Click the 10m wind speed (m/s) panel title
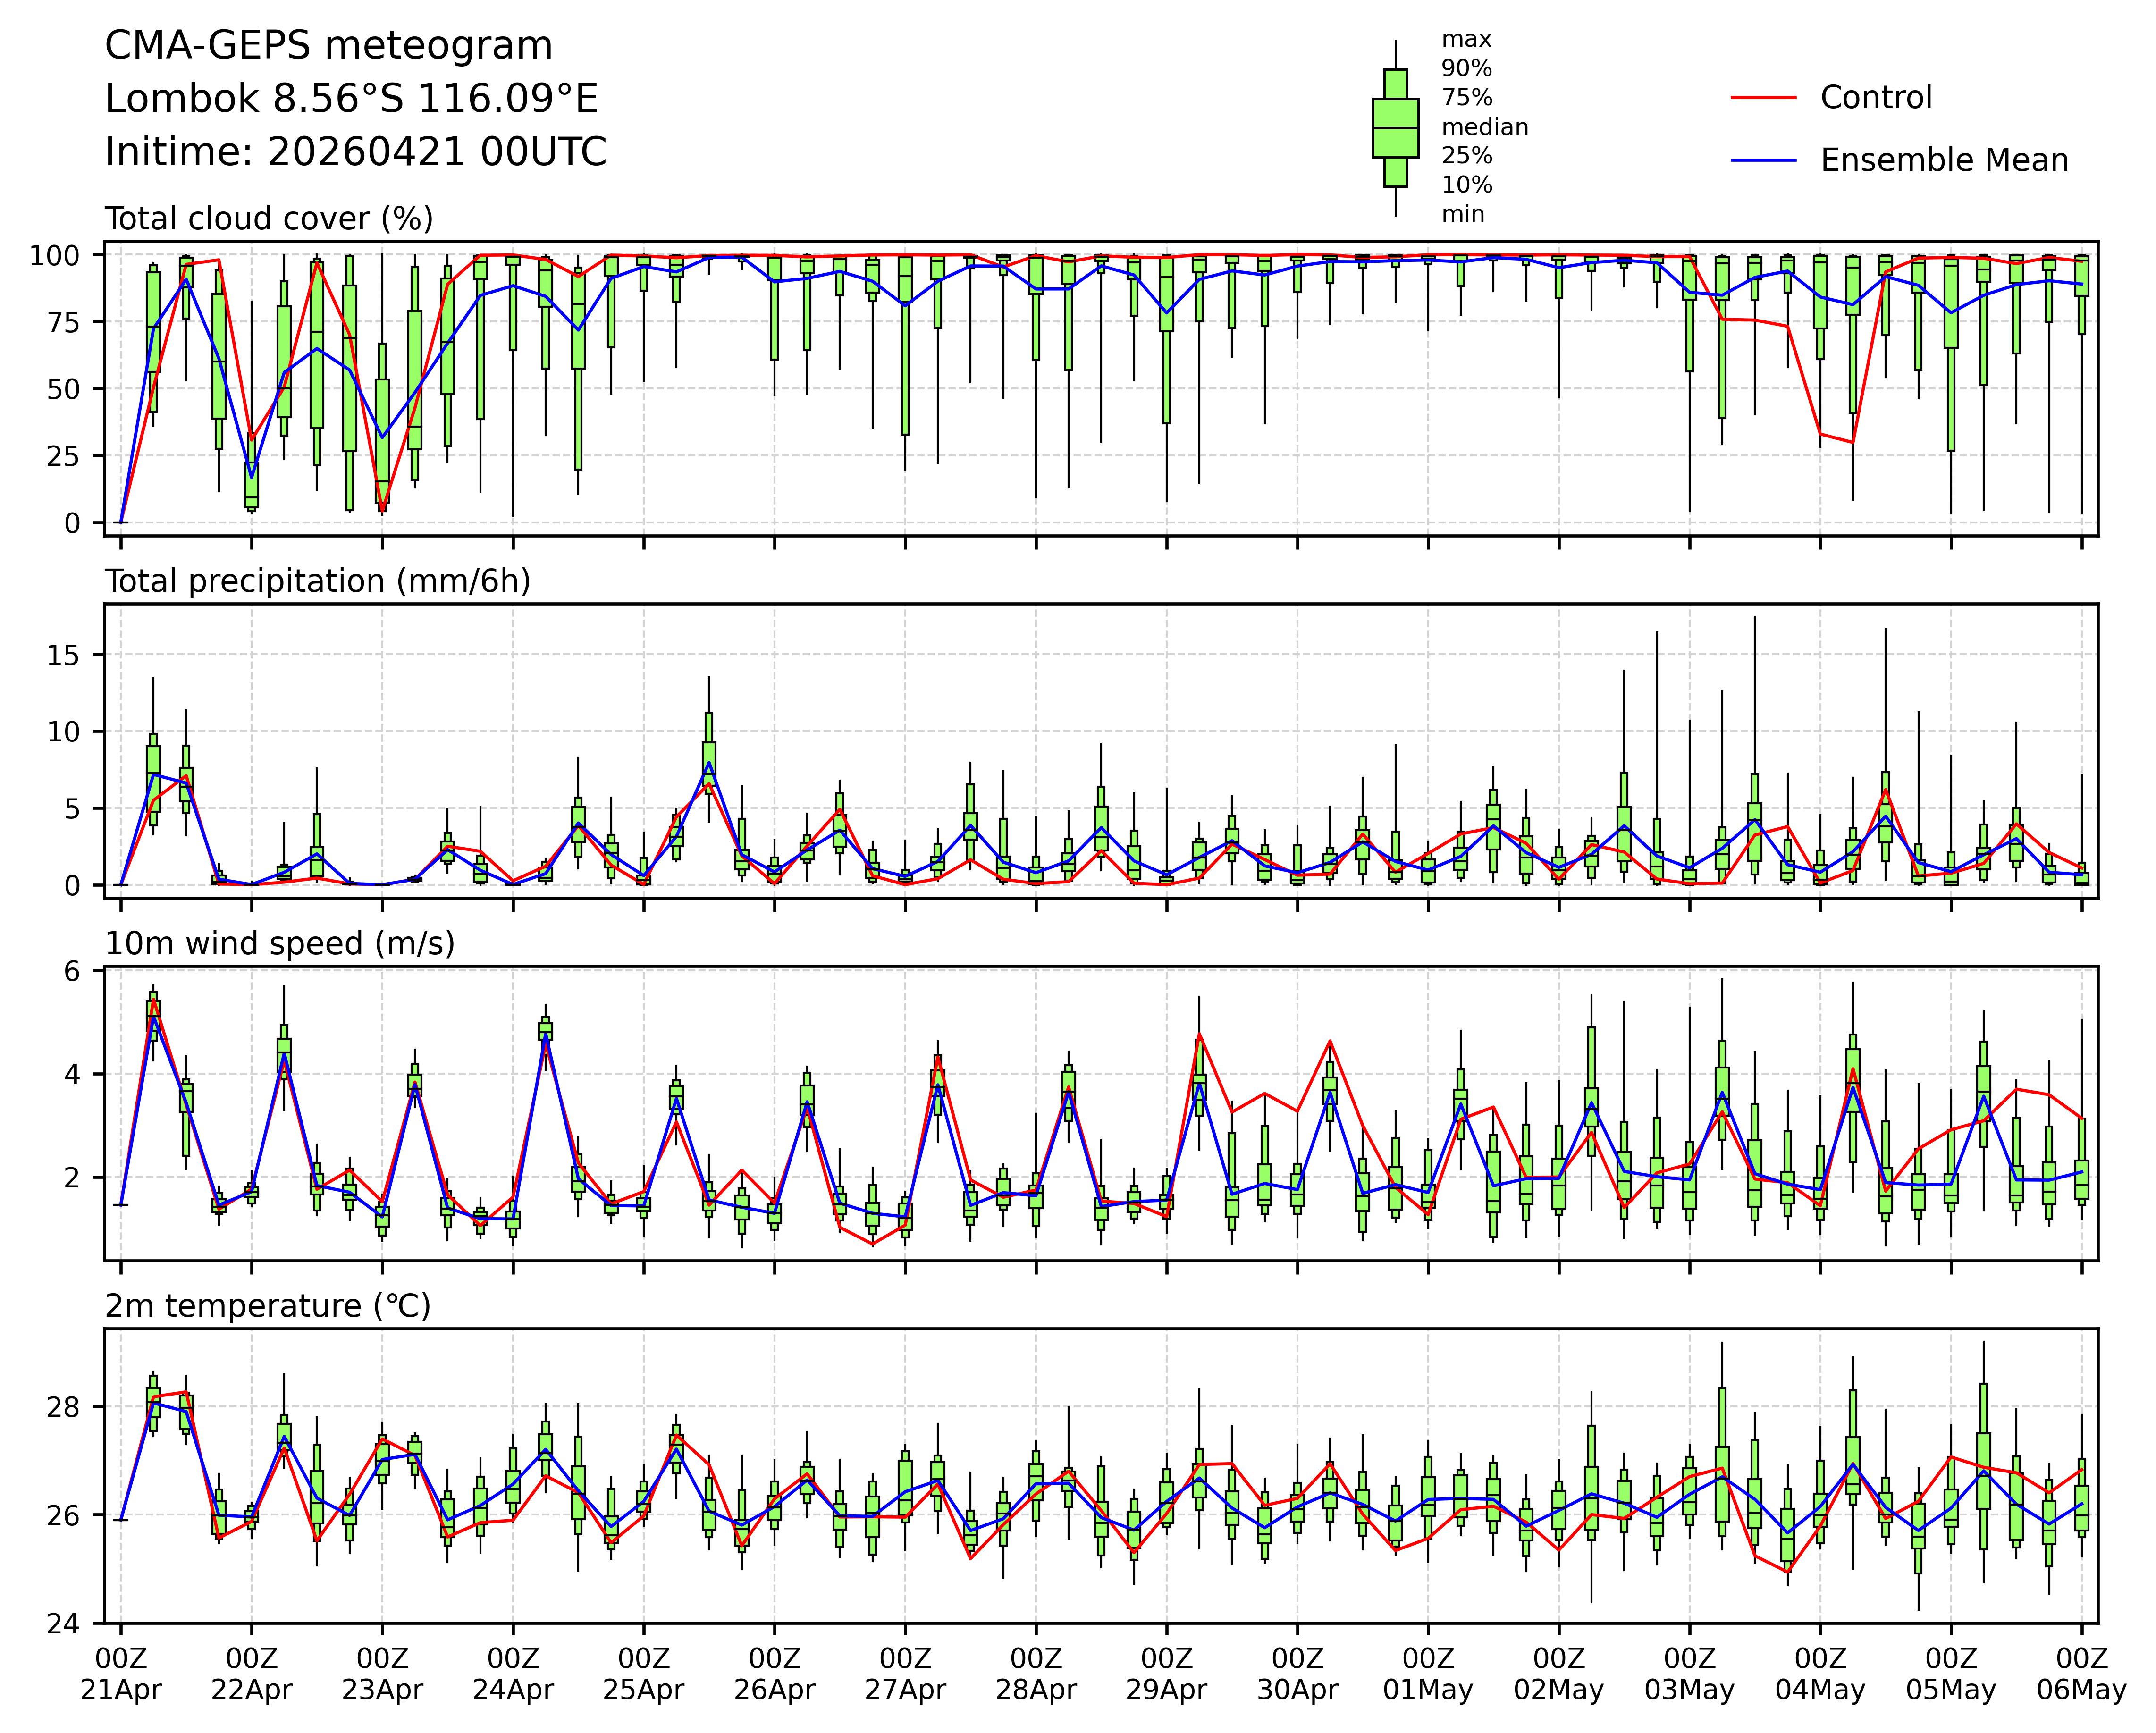 coord(280,943)
